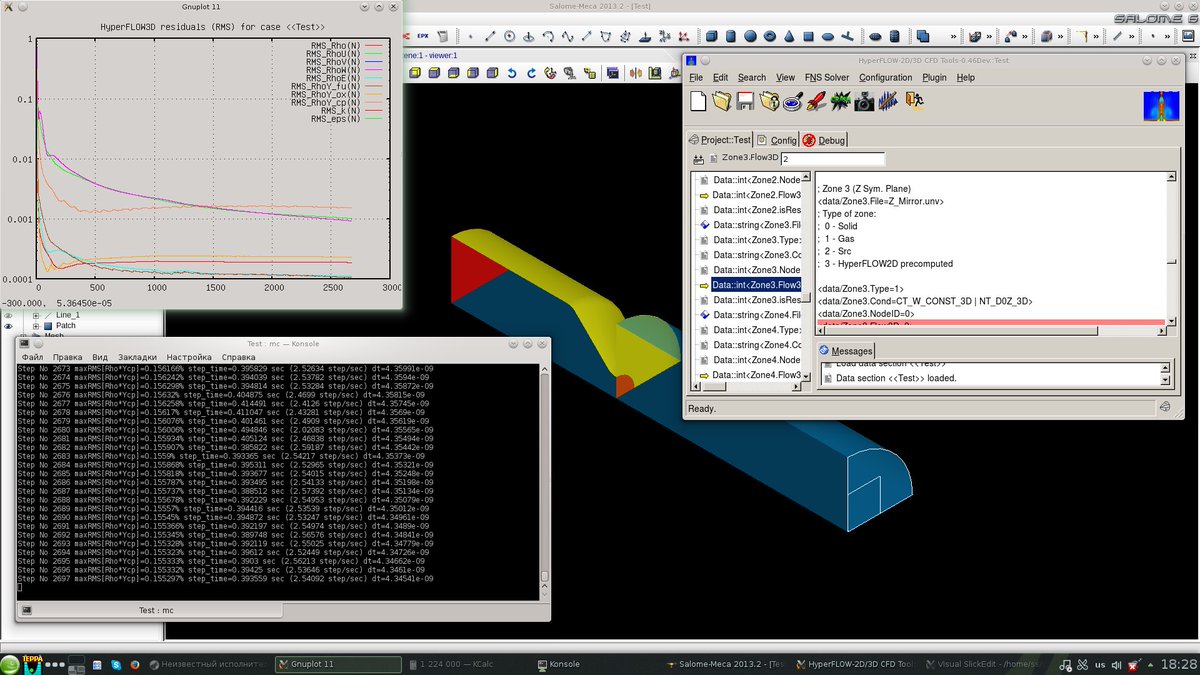Click the green explosion icon in HyperFLOW toolbar
This screenshot has height=675, width=1200.
tap(840, 101)
